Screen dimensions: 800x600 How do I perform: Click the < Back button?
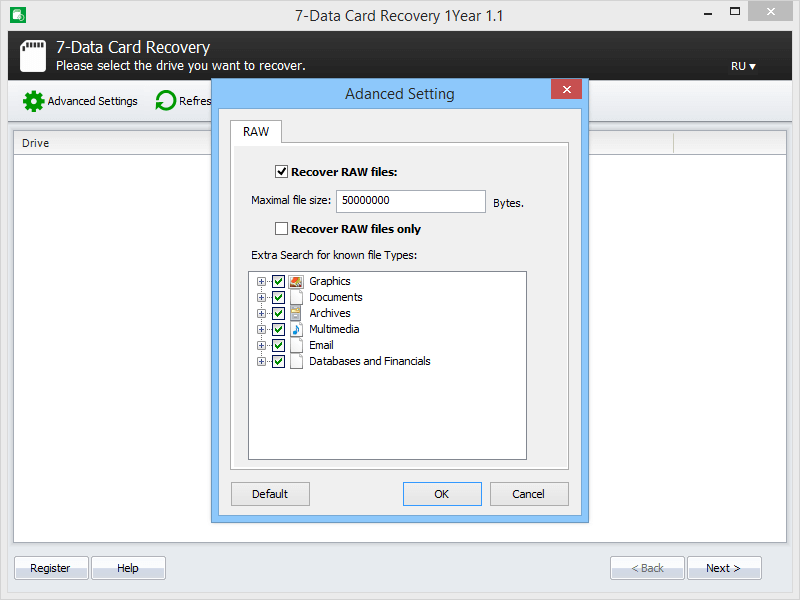tap(647, 568)
